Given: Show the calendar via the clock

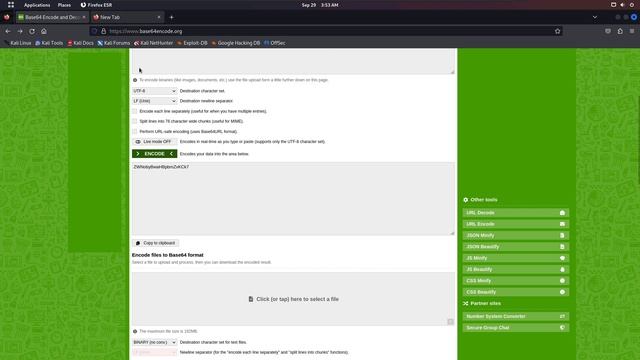Looking at the screenshot, I should pyautogui.click(x=320, y=5).
